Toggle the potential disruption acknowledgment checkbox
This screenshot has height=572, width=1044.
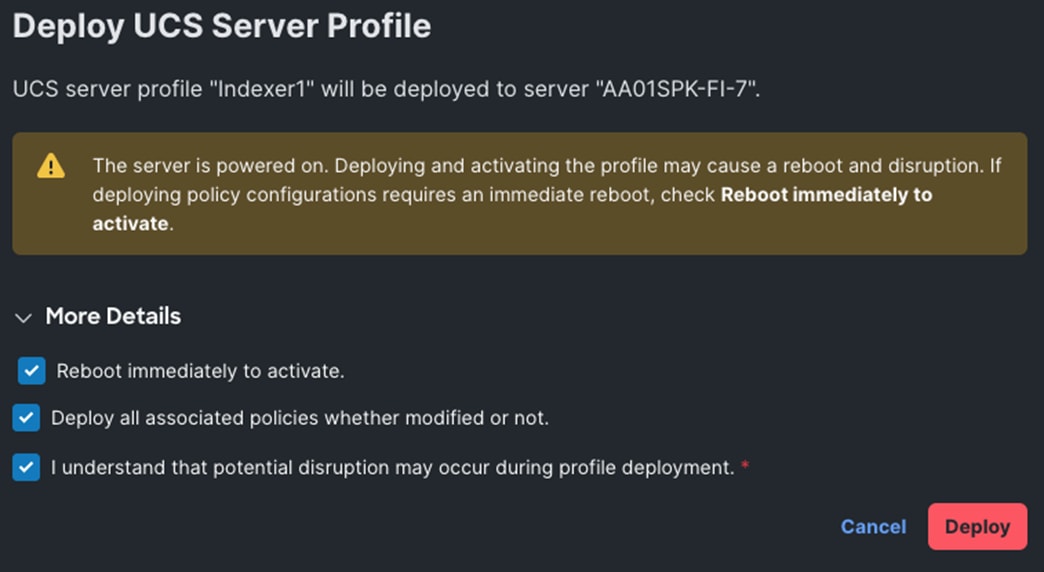click(x=26, y=467)
